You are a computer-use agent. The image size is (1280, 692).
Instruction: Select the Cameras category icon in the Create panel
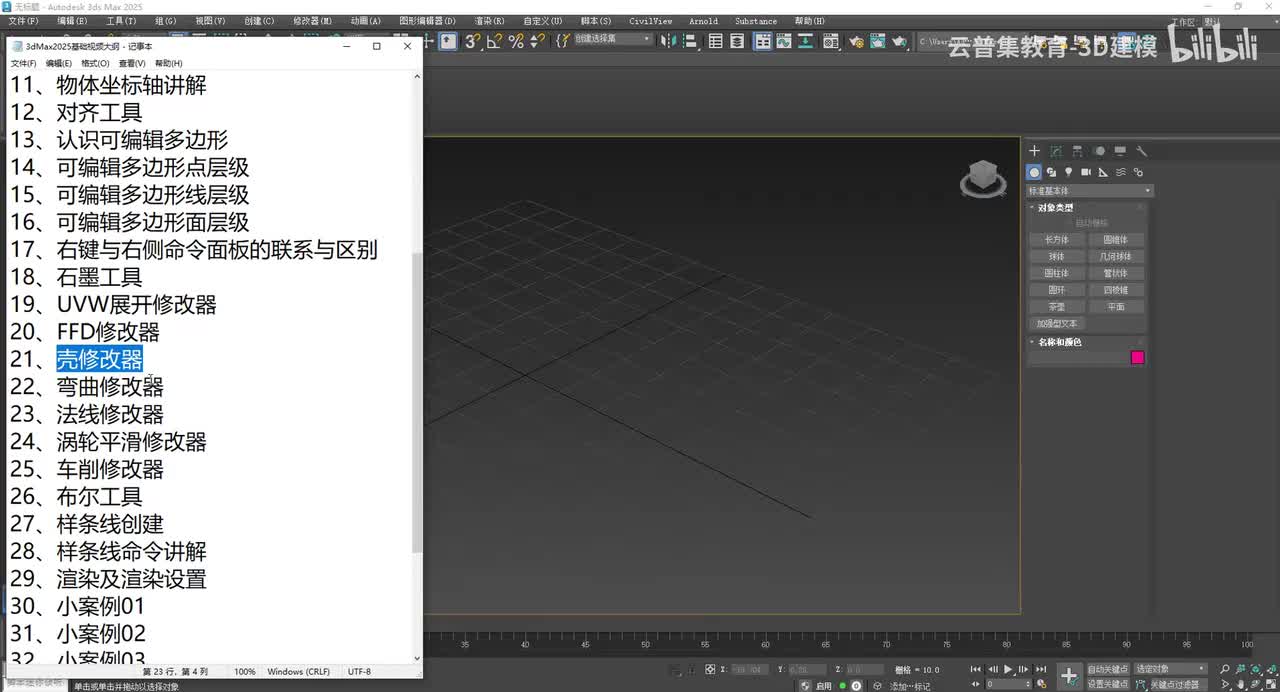1086,172
